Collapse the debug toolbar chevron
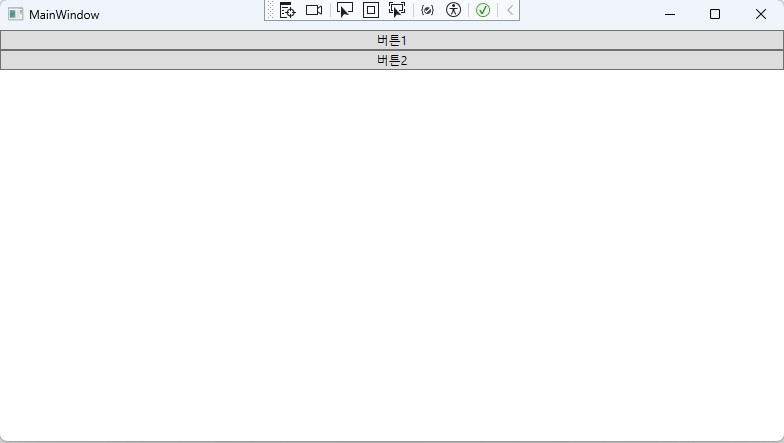The width and height of the screenshot is (784, 443). click(510, 10)
